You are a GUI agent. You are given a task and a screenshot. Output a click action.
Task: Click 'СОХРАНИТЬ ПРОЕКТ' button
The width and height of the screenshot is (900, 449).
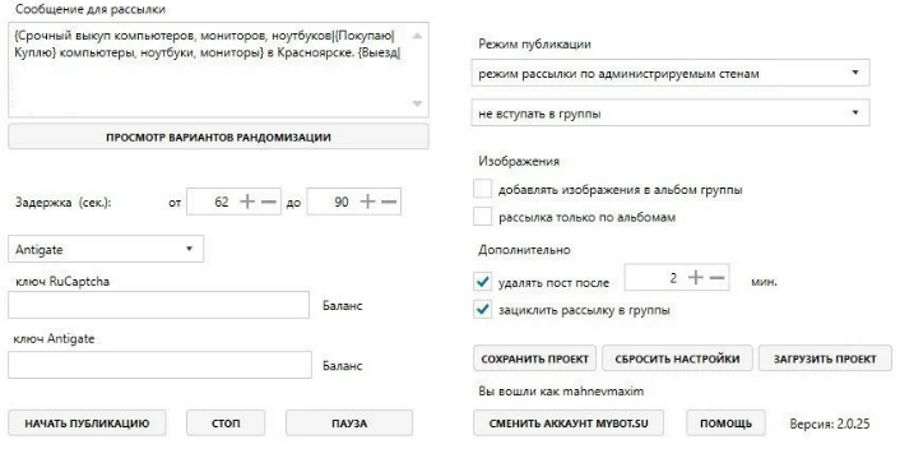[x=534, y=359]
